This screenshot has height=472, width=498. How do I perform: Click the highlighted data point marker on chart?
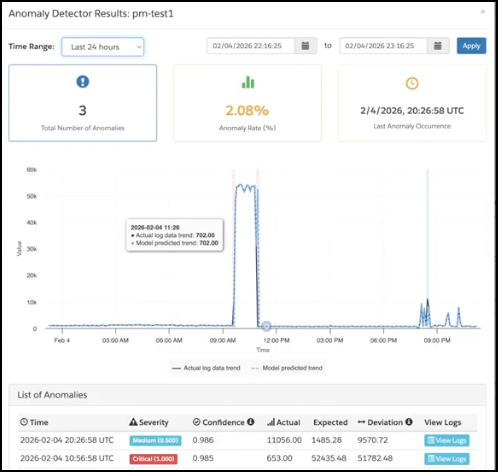(x=266, y=326)
